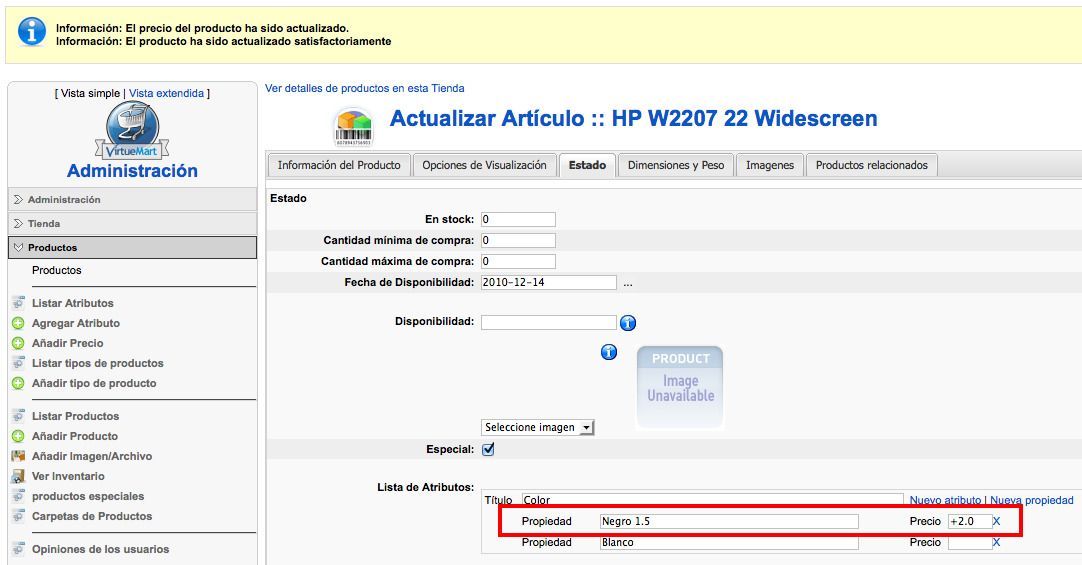The width and height of the screenshot is (1082, 565).
Task: Switch to Vista extendida link
Action: (x=166, y=93)
